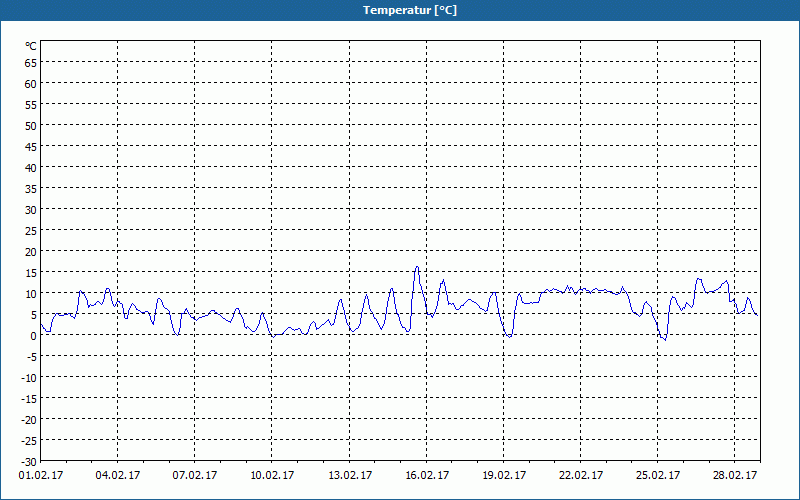Click the 19.02.17 date axis label
Screen dimensions: 800x500
click(504, 476)
